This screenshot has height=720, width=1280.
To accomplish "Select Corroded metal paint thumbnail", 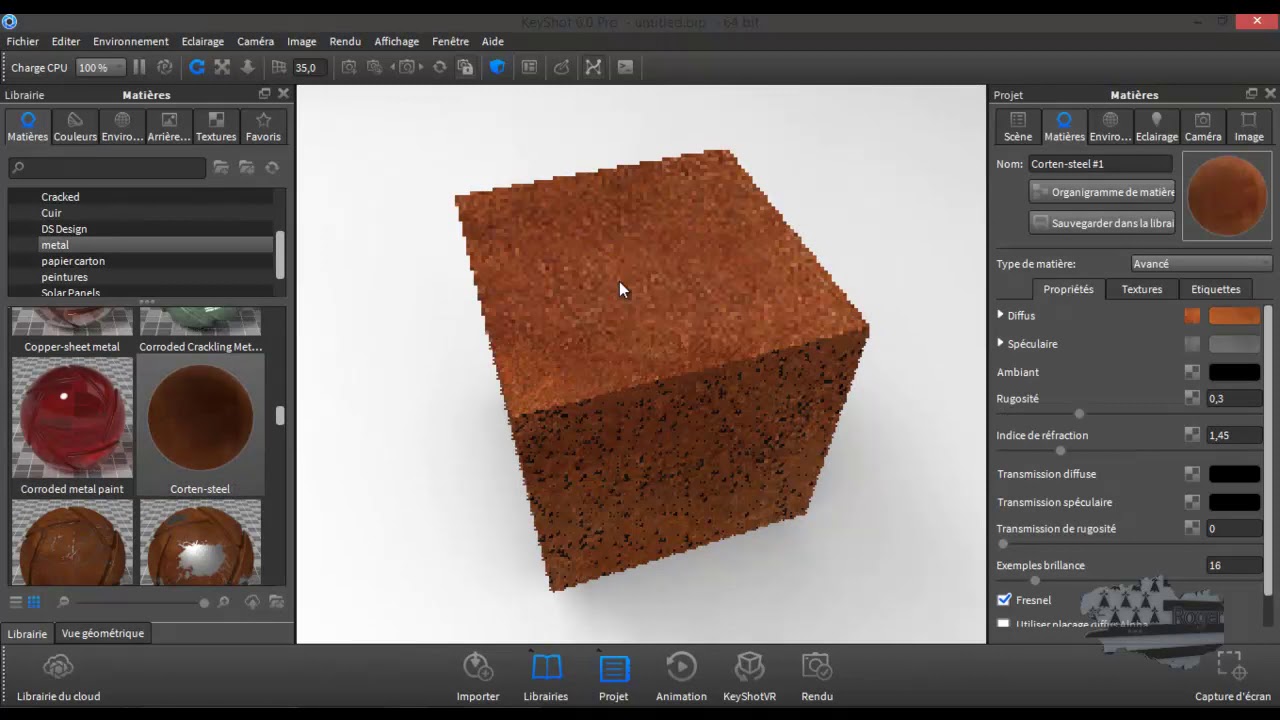I will click(x=72, y=418).
